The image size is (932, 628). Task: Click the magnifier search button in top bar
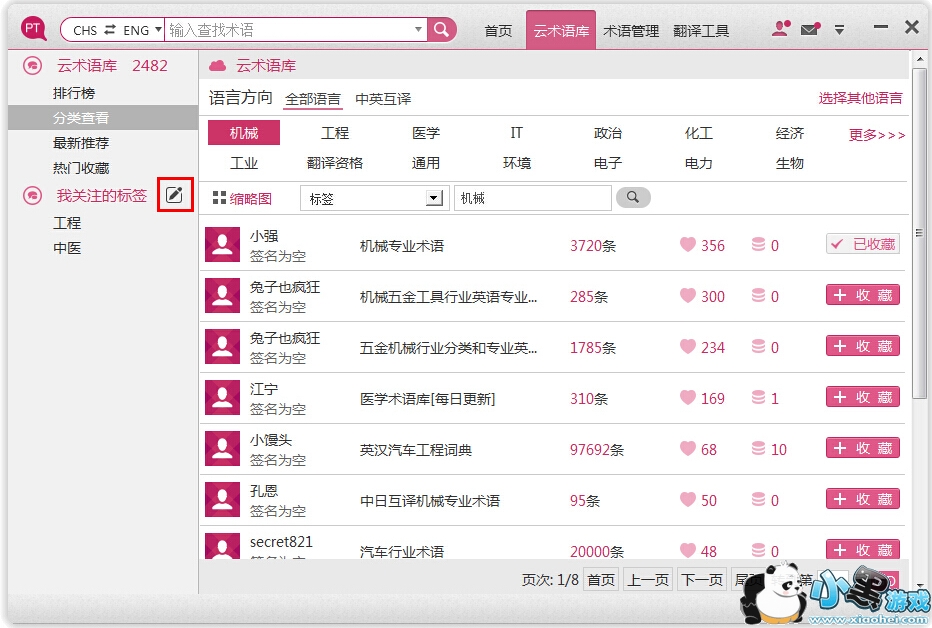[442, 30]
